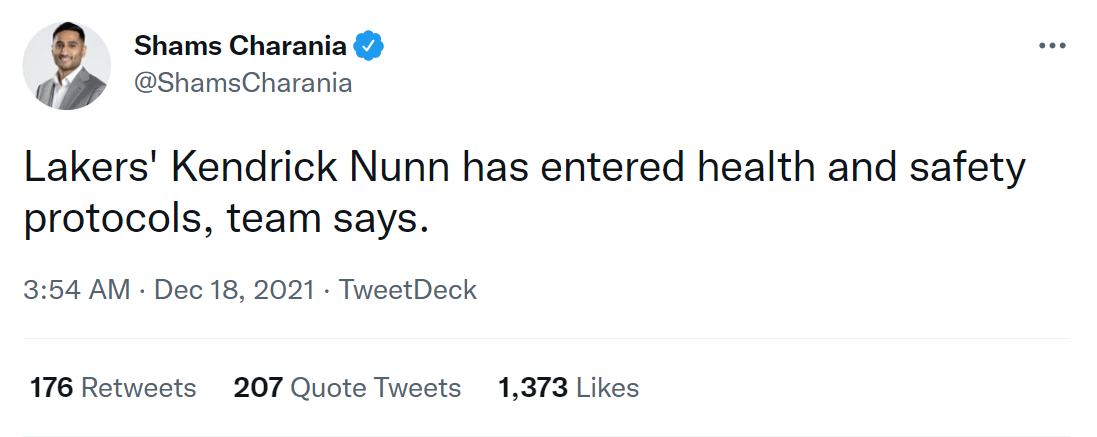Click "Kendrick Nunn" in the tweet text
Viewport: 1097px width, 437px height.
point(311,168)
